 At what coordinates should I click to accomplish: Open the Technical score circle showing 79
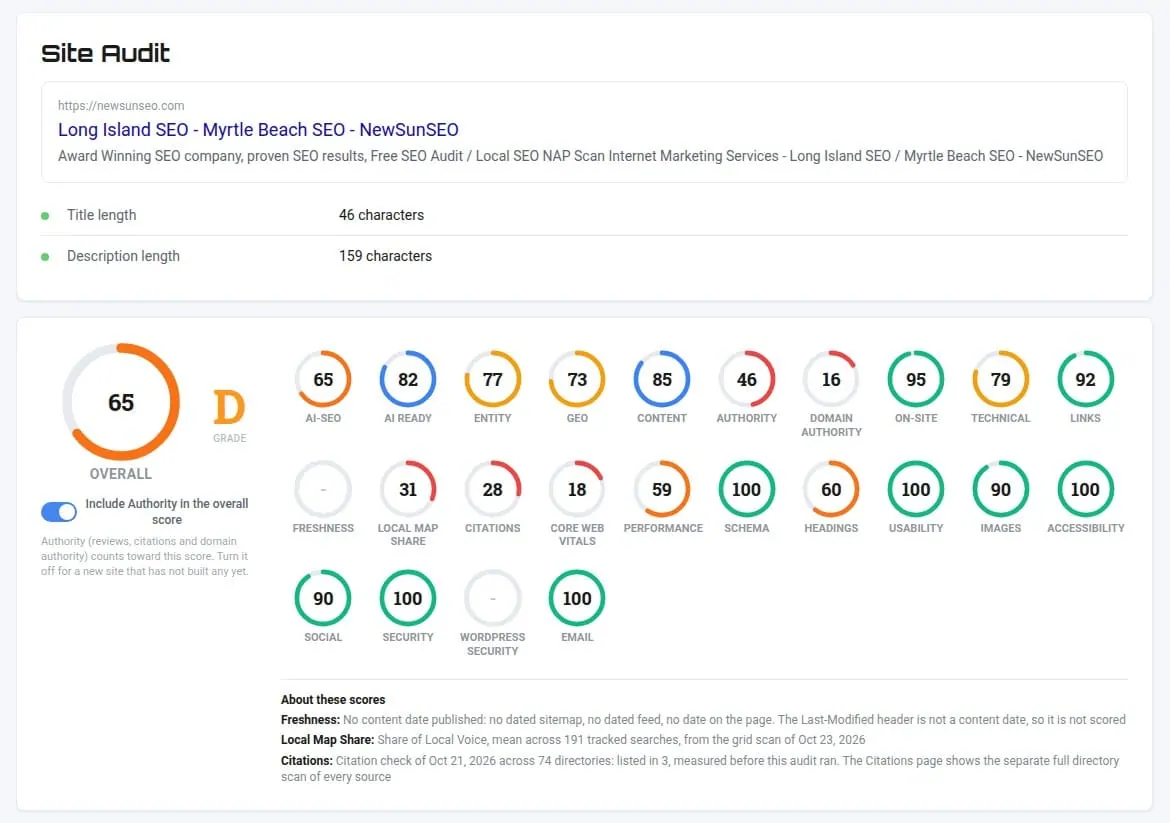tap(1001, 379)
